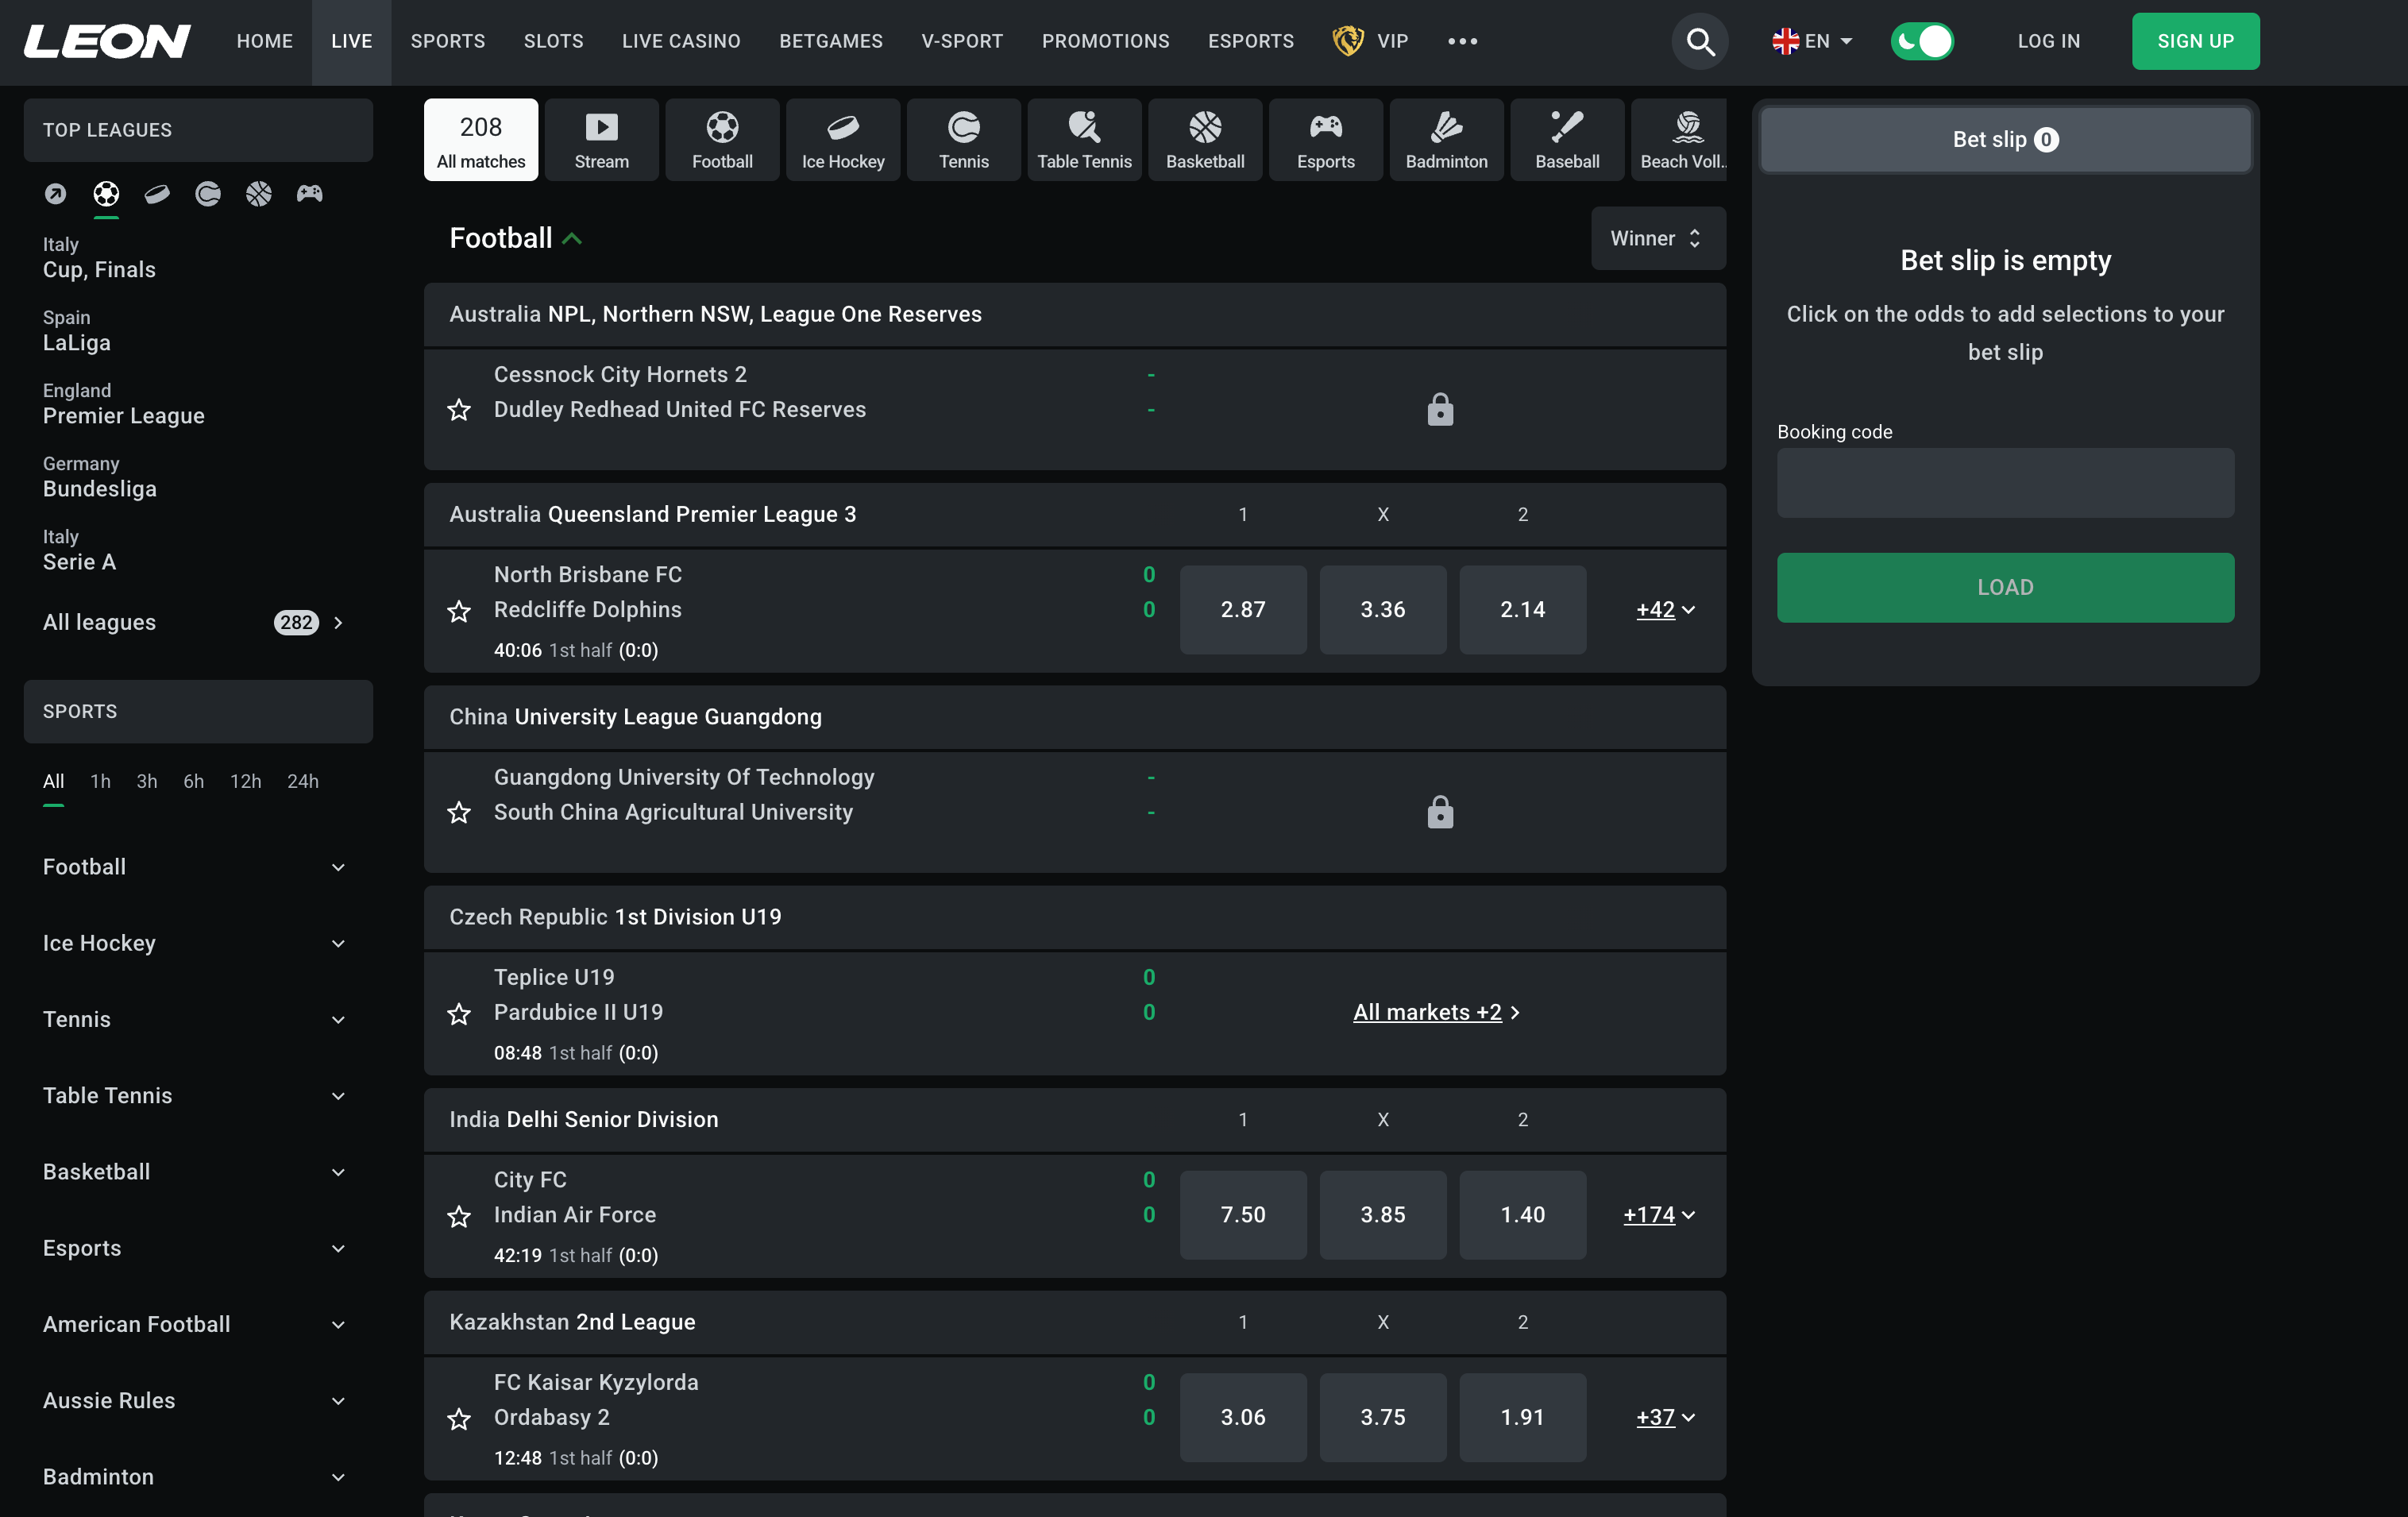This screenshot has width=2408, height=1517.
Task: Favorite the City FC vs Indian Air Force match
Action: [x=459, y=1215]
